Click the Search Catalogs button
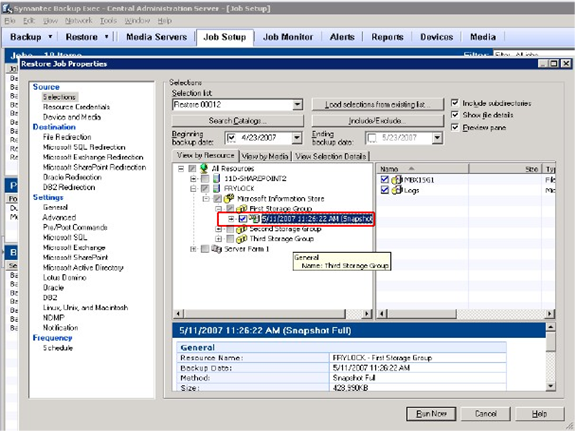577x433 pixels. [237, 121]
